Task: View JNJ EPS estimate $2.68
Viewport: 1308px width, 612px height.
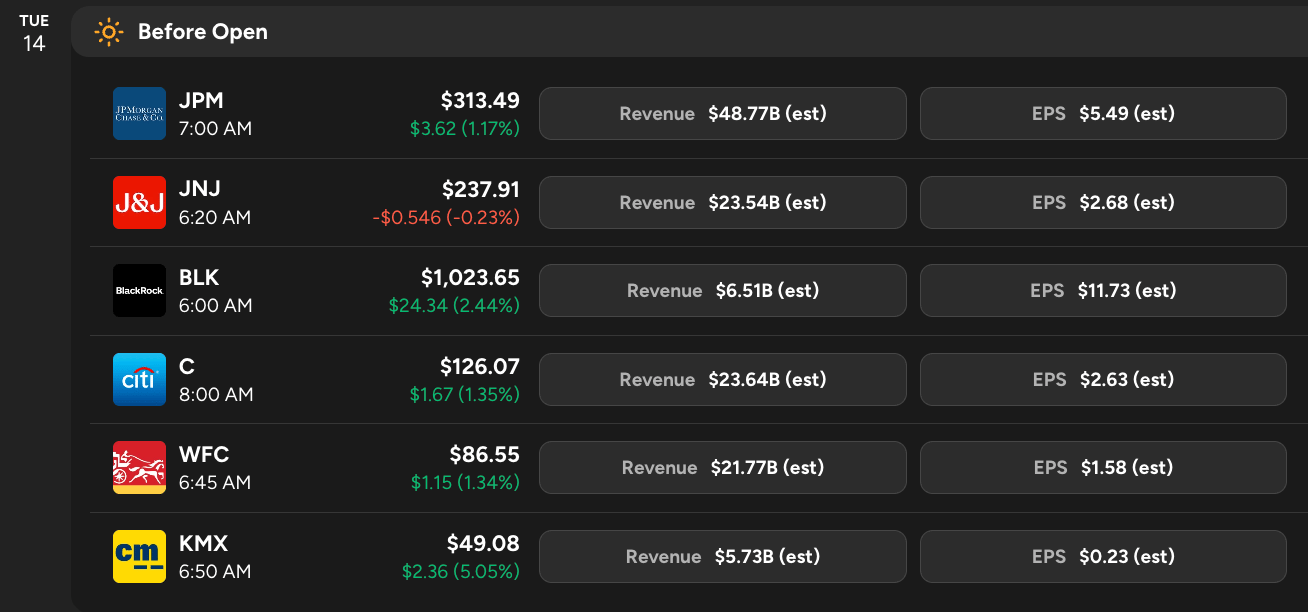Action: (x=1103, y=202)
